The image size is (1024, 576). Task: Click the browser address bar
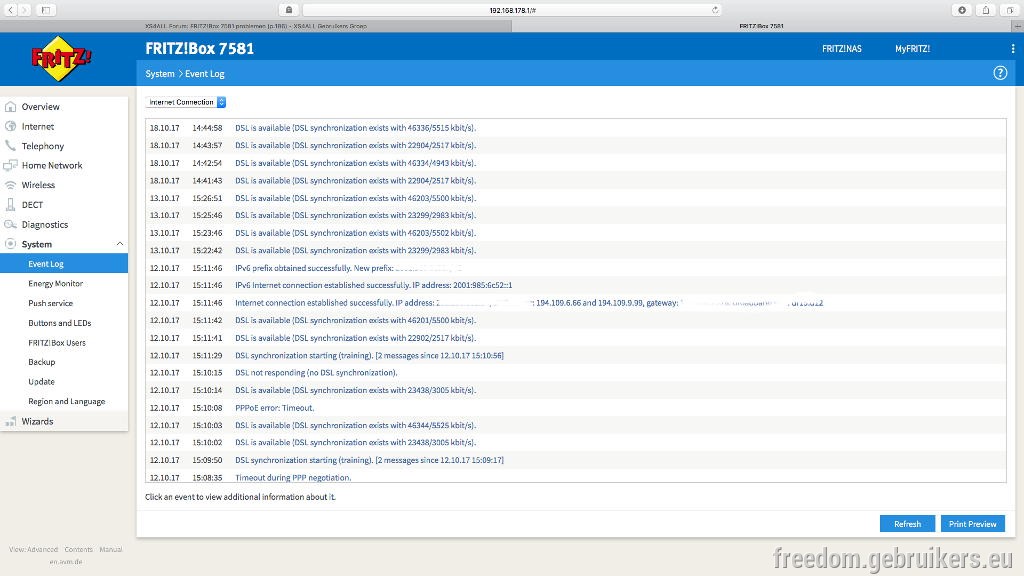[512, 10]
